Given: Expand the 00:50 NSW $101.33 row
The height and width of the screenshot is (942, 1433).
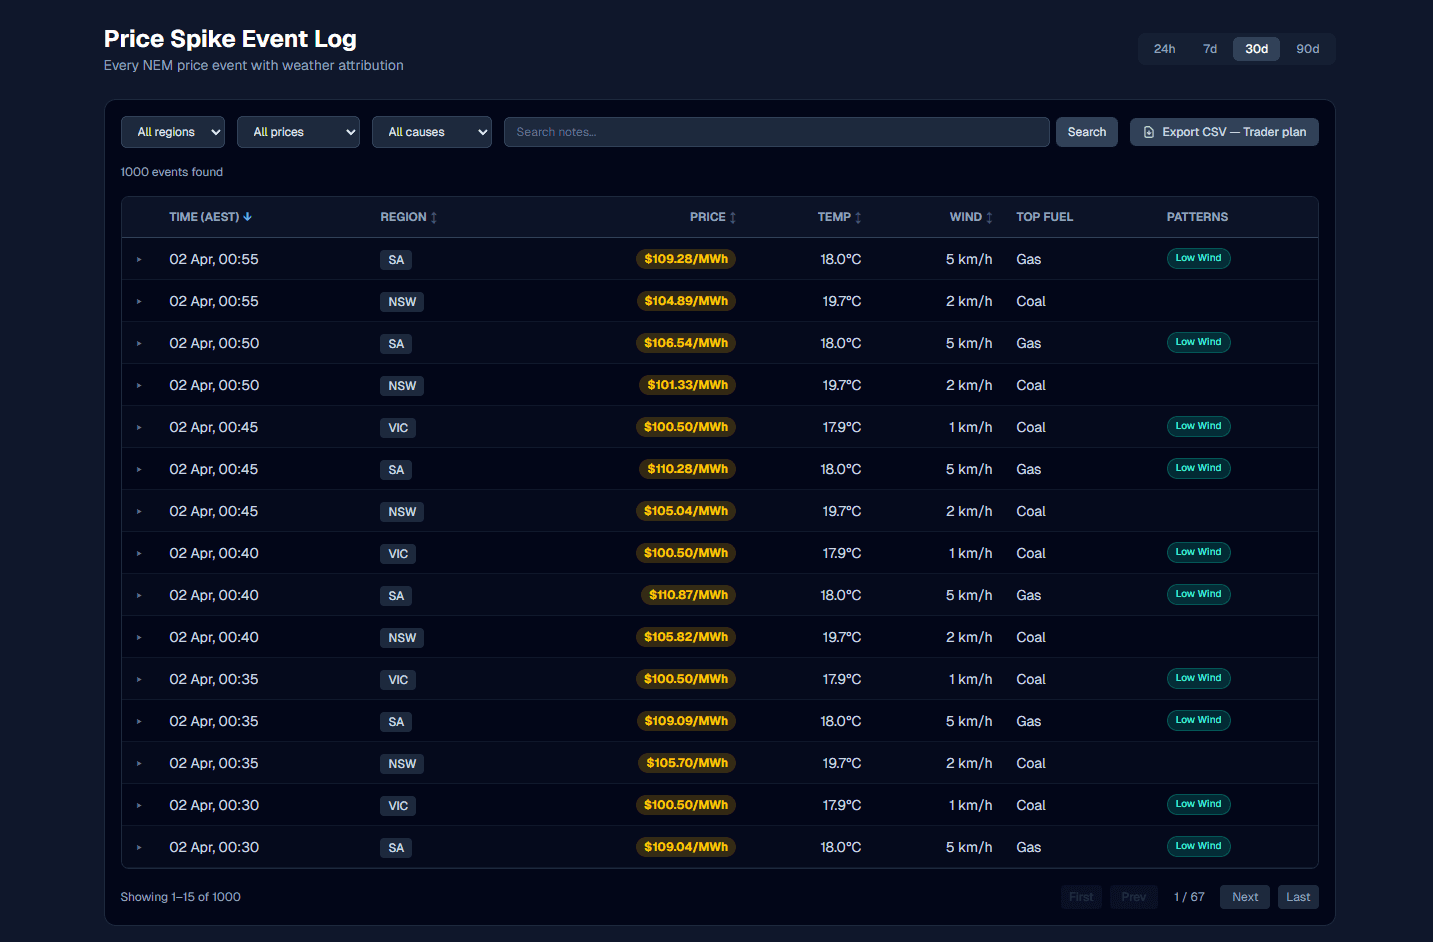Looking at the screenshot, I should [x=139, y=386].
